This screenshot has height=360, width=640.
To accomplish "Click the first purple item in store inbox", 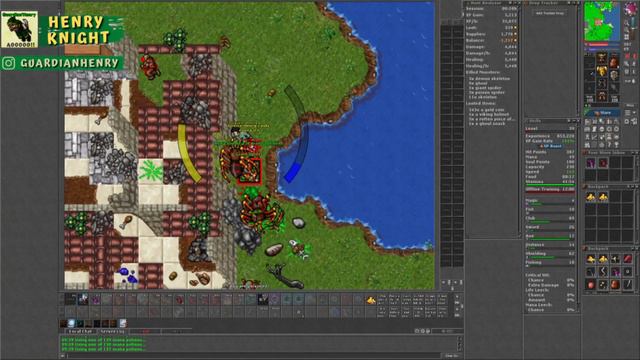I will tap(591, 163).
